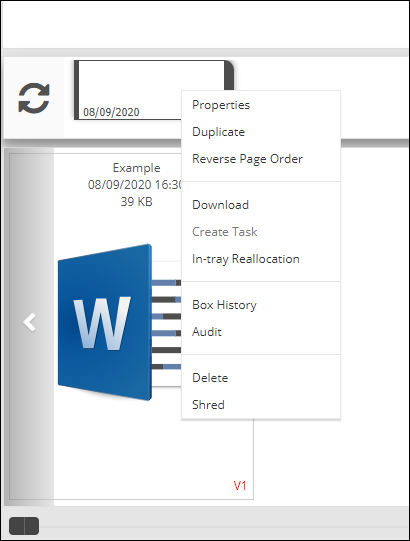The height and width of the screenshot is (541, 410).
Task: Select the Word document icon preview
Action: [119, 322]
